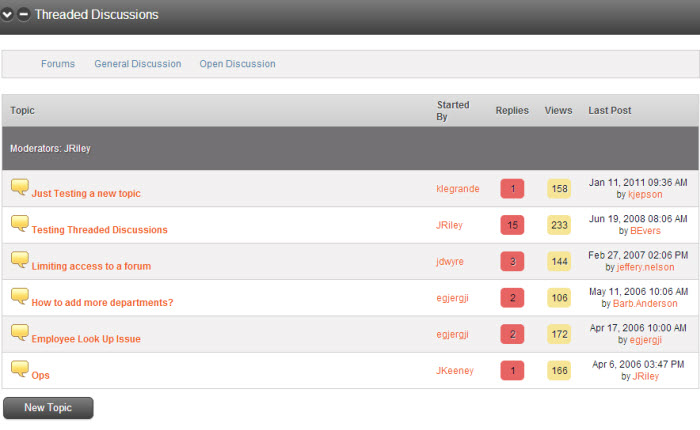
Task: Click date Jan 11, 2011 09:36 AM
Action: (638, 183)
